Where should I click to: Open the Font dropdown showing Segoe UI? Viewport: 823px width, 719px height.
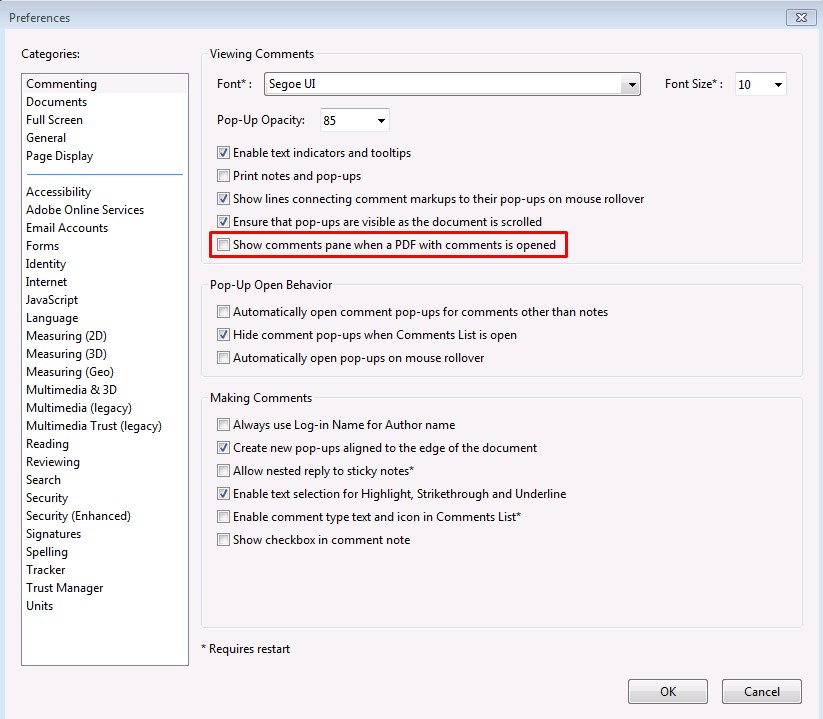(x=629, y=85)
